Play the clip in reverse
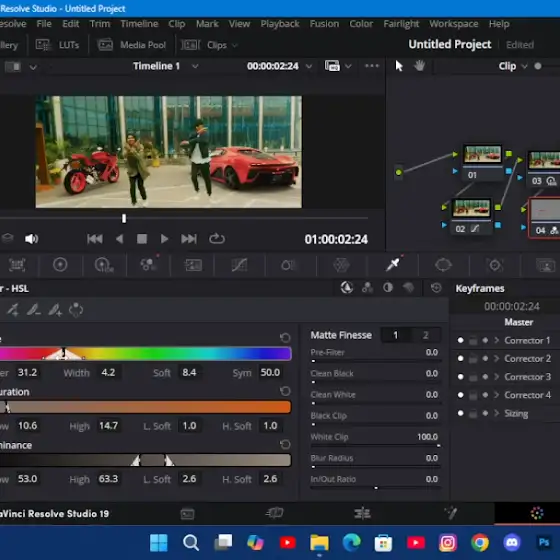Image resolution: width=560 pixels, height=560 pixels. tap(120, 239)
